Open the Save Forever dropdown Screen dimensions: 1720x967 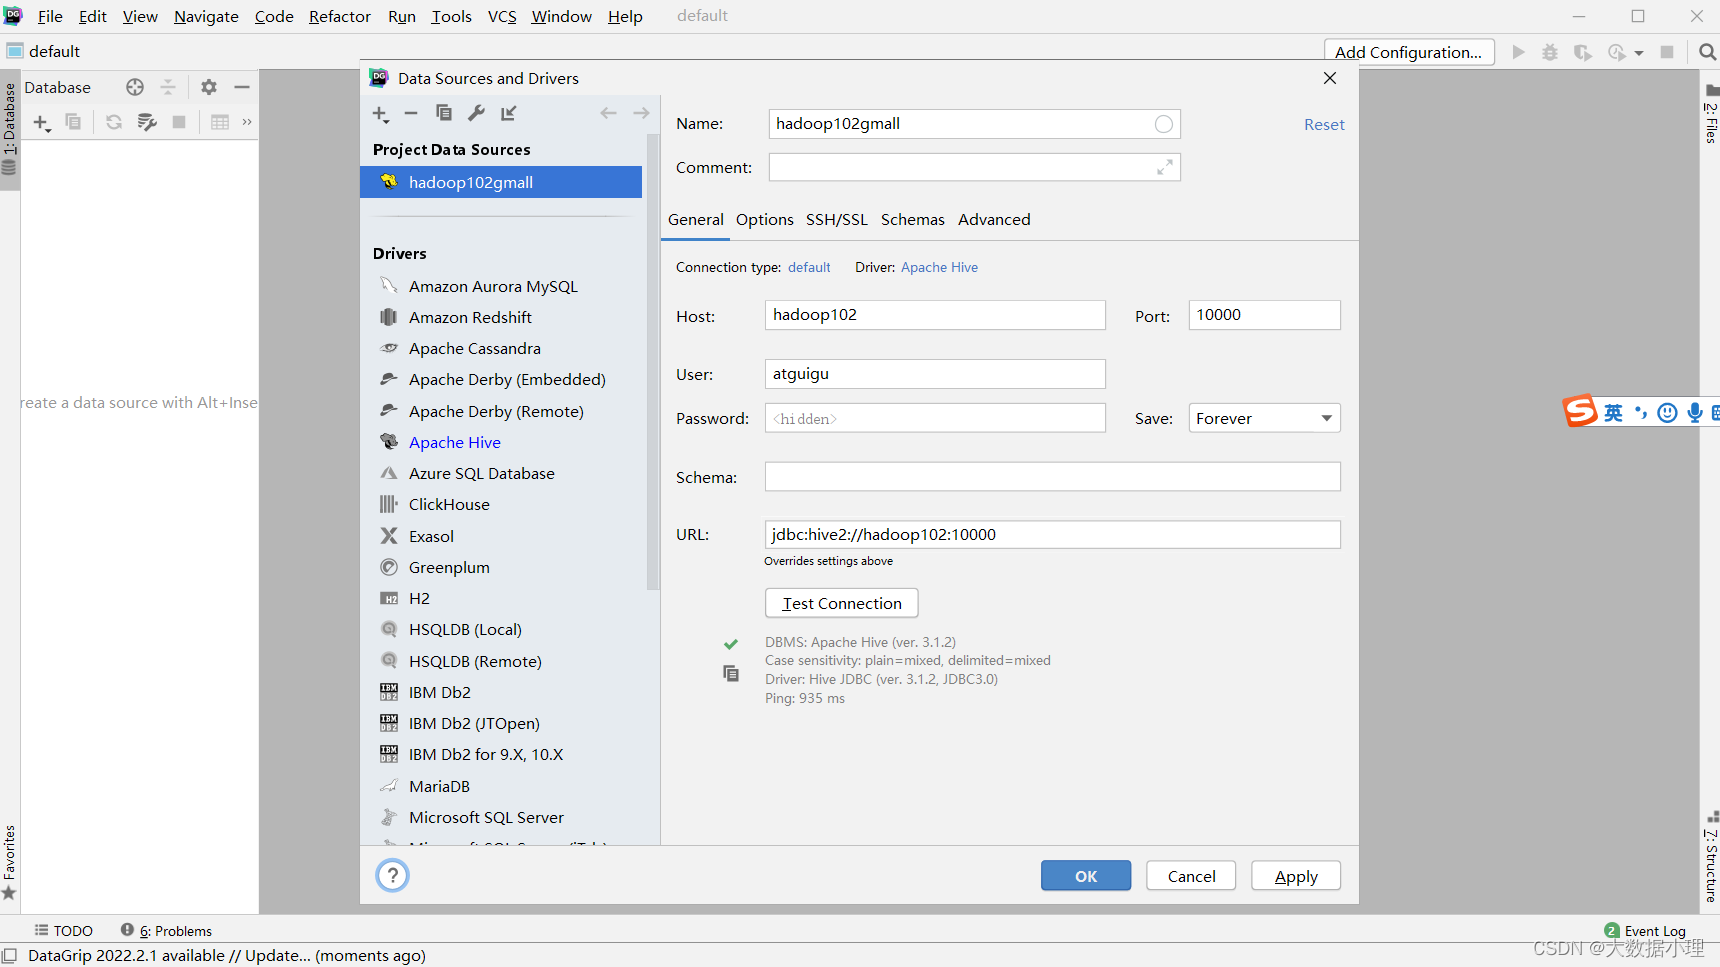pos(1264,418)
